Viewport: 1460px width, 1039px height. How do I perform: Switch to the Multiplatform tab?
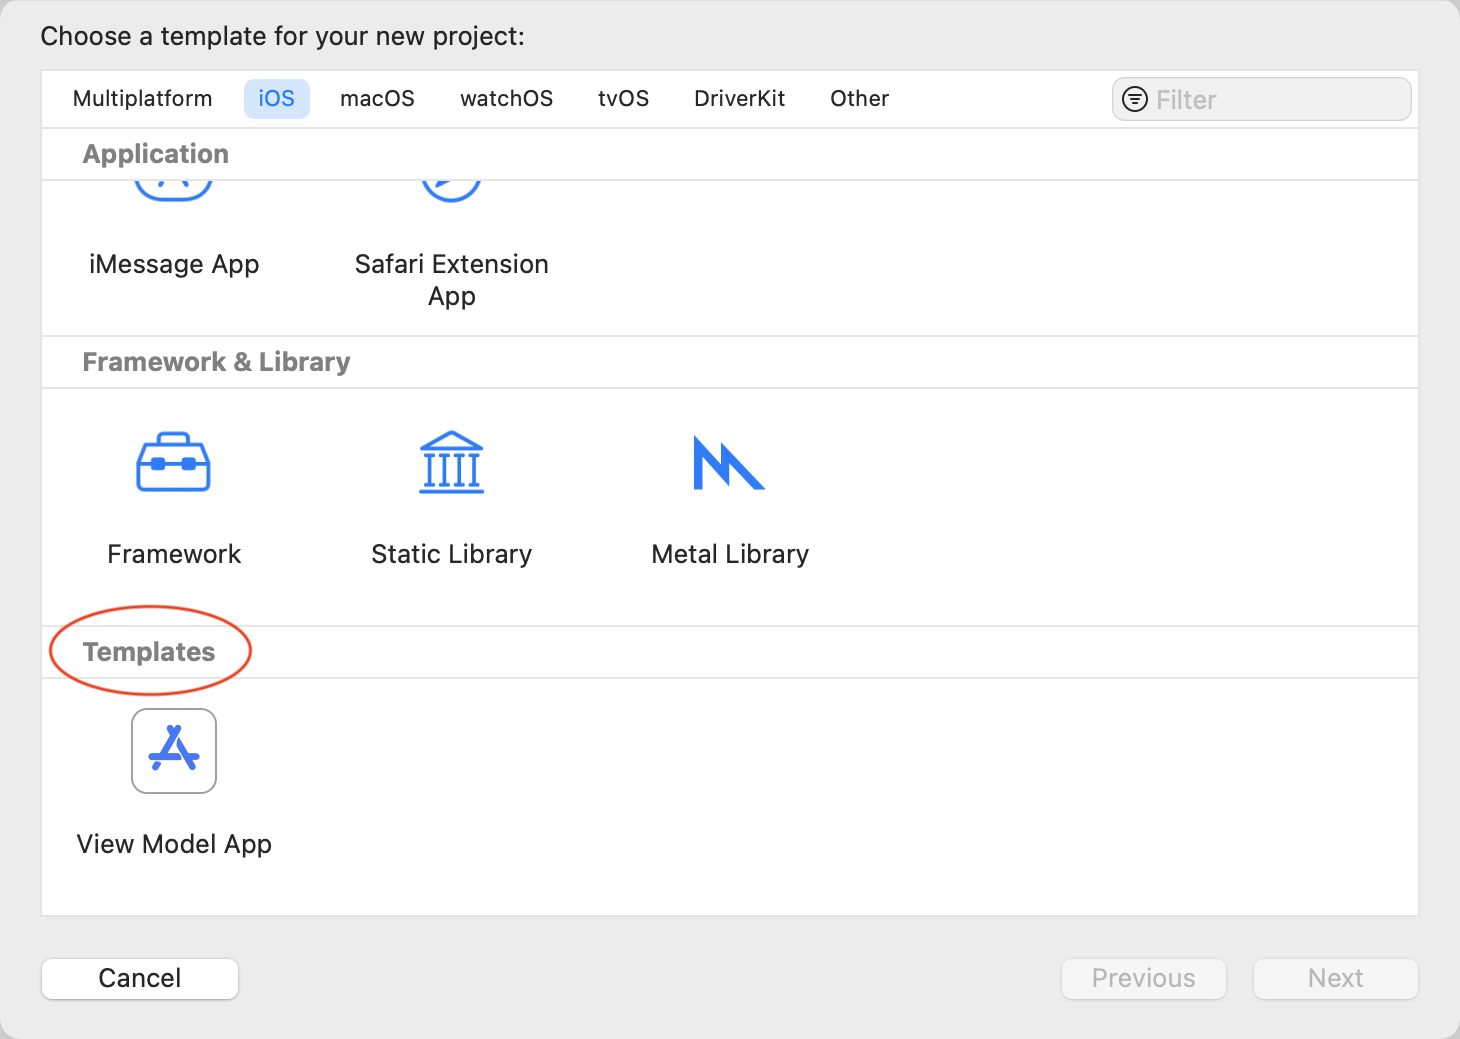tap(143, 99)
